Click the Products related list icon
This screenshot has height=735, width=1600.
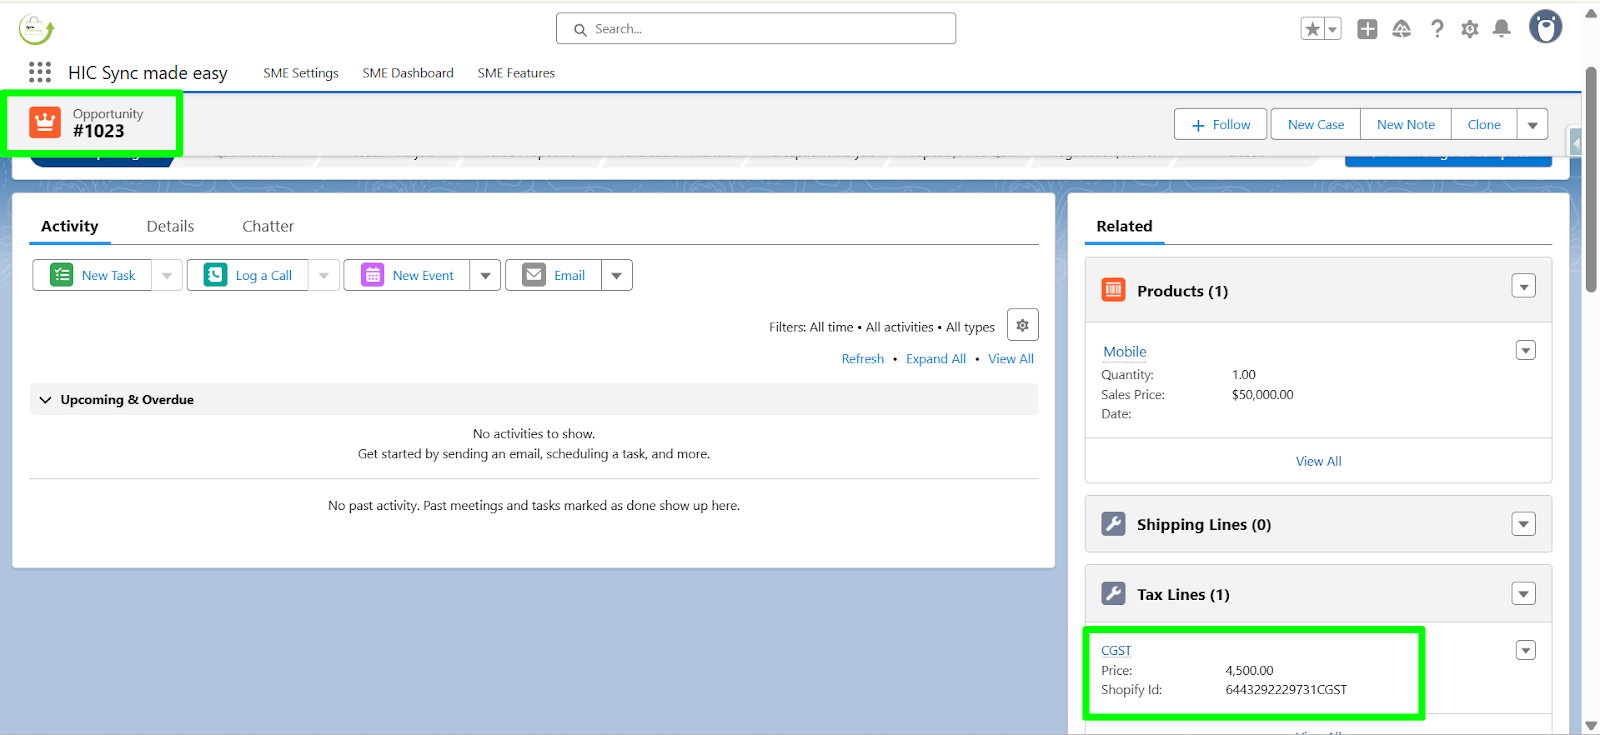(x=1113, y=290)
